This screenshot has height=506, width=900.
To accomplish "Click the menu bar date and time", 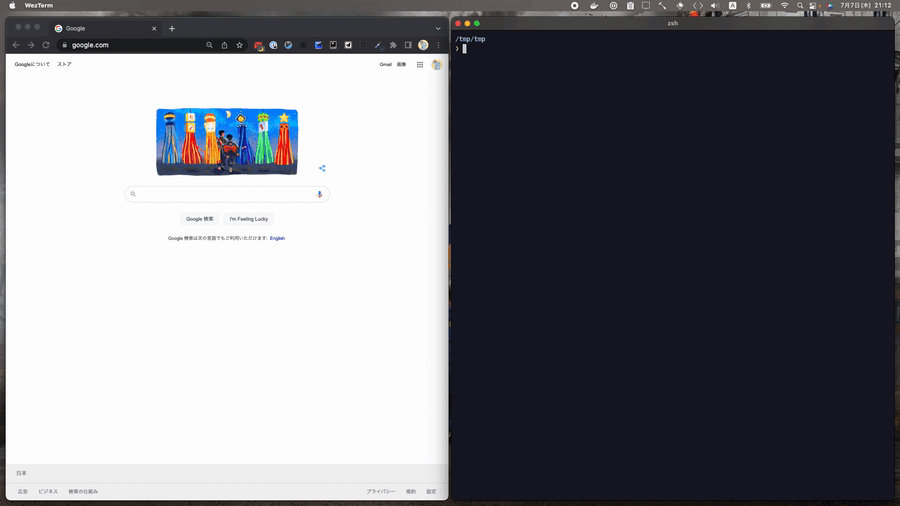I will [866, 5].
